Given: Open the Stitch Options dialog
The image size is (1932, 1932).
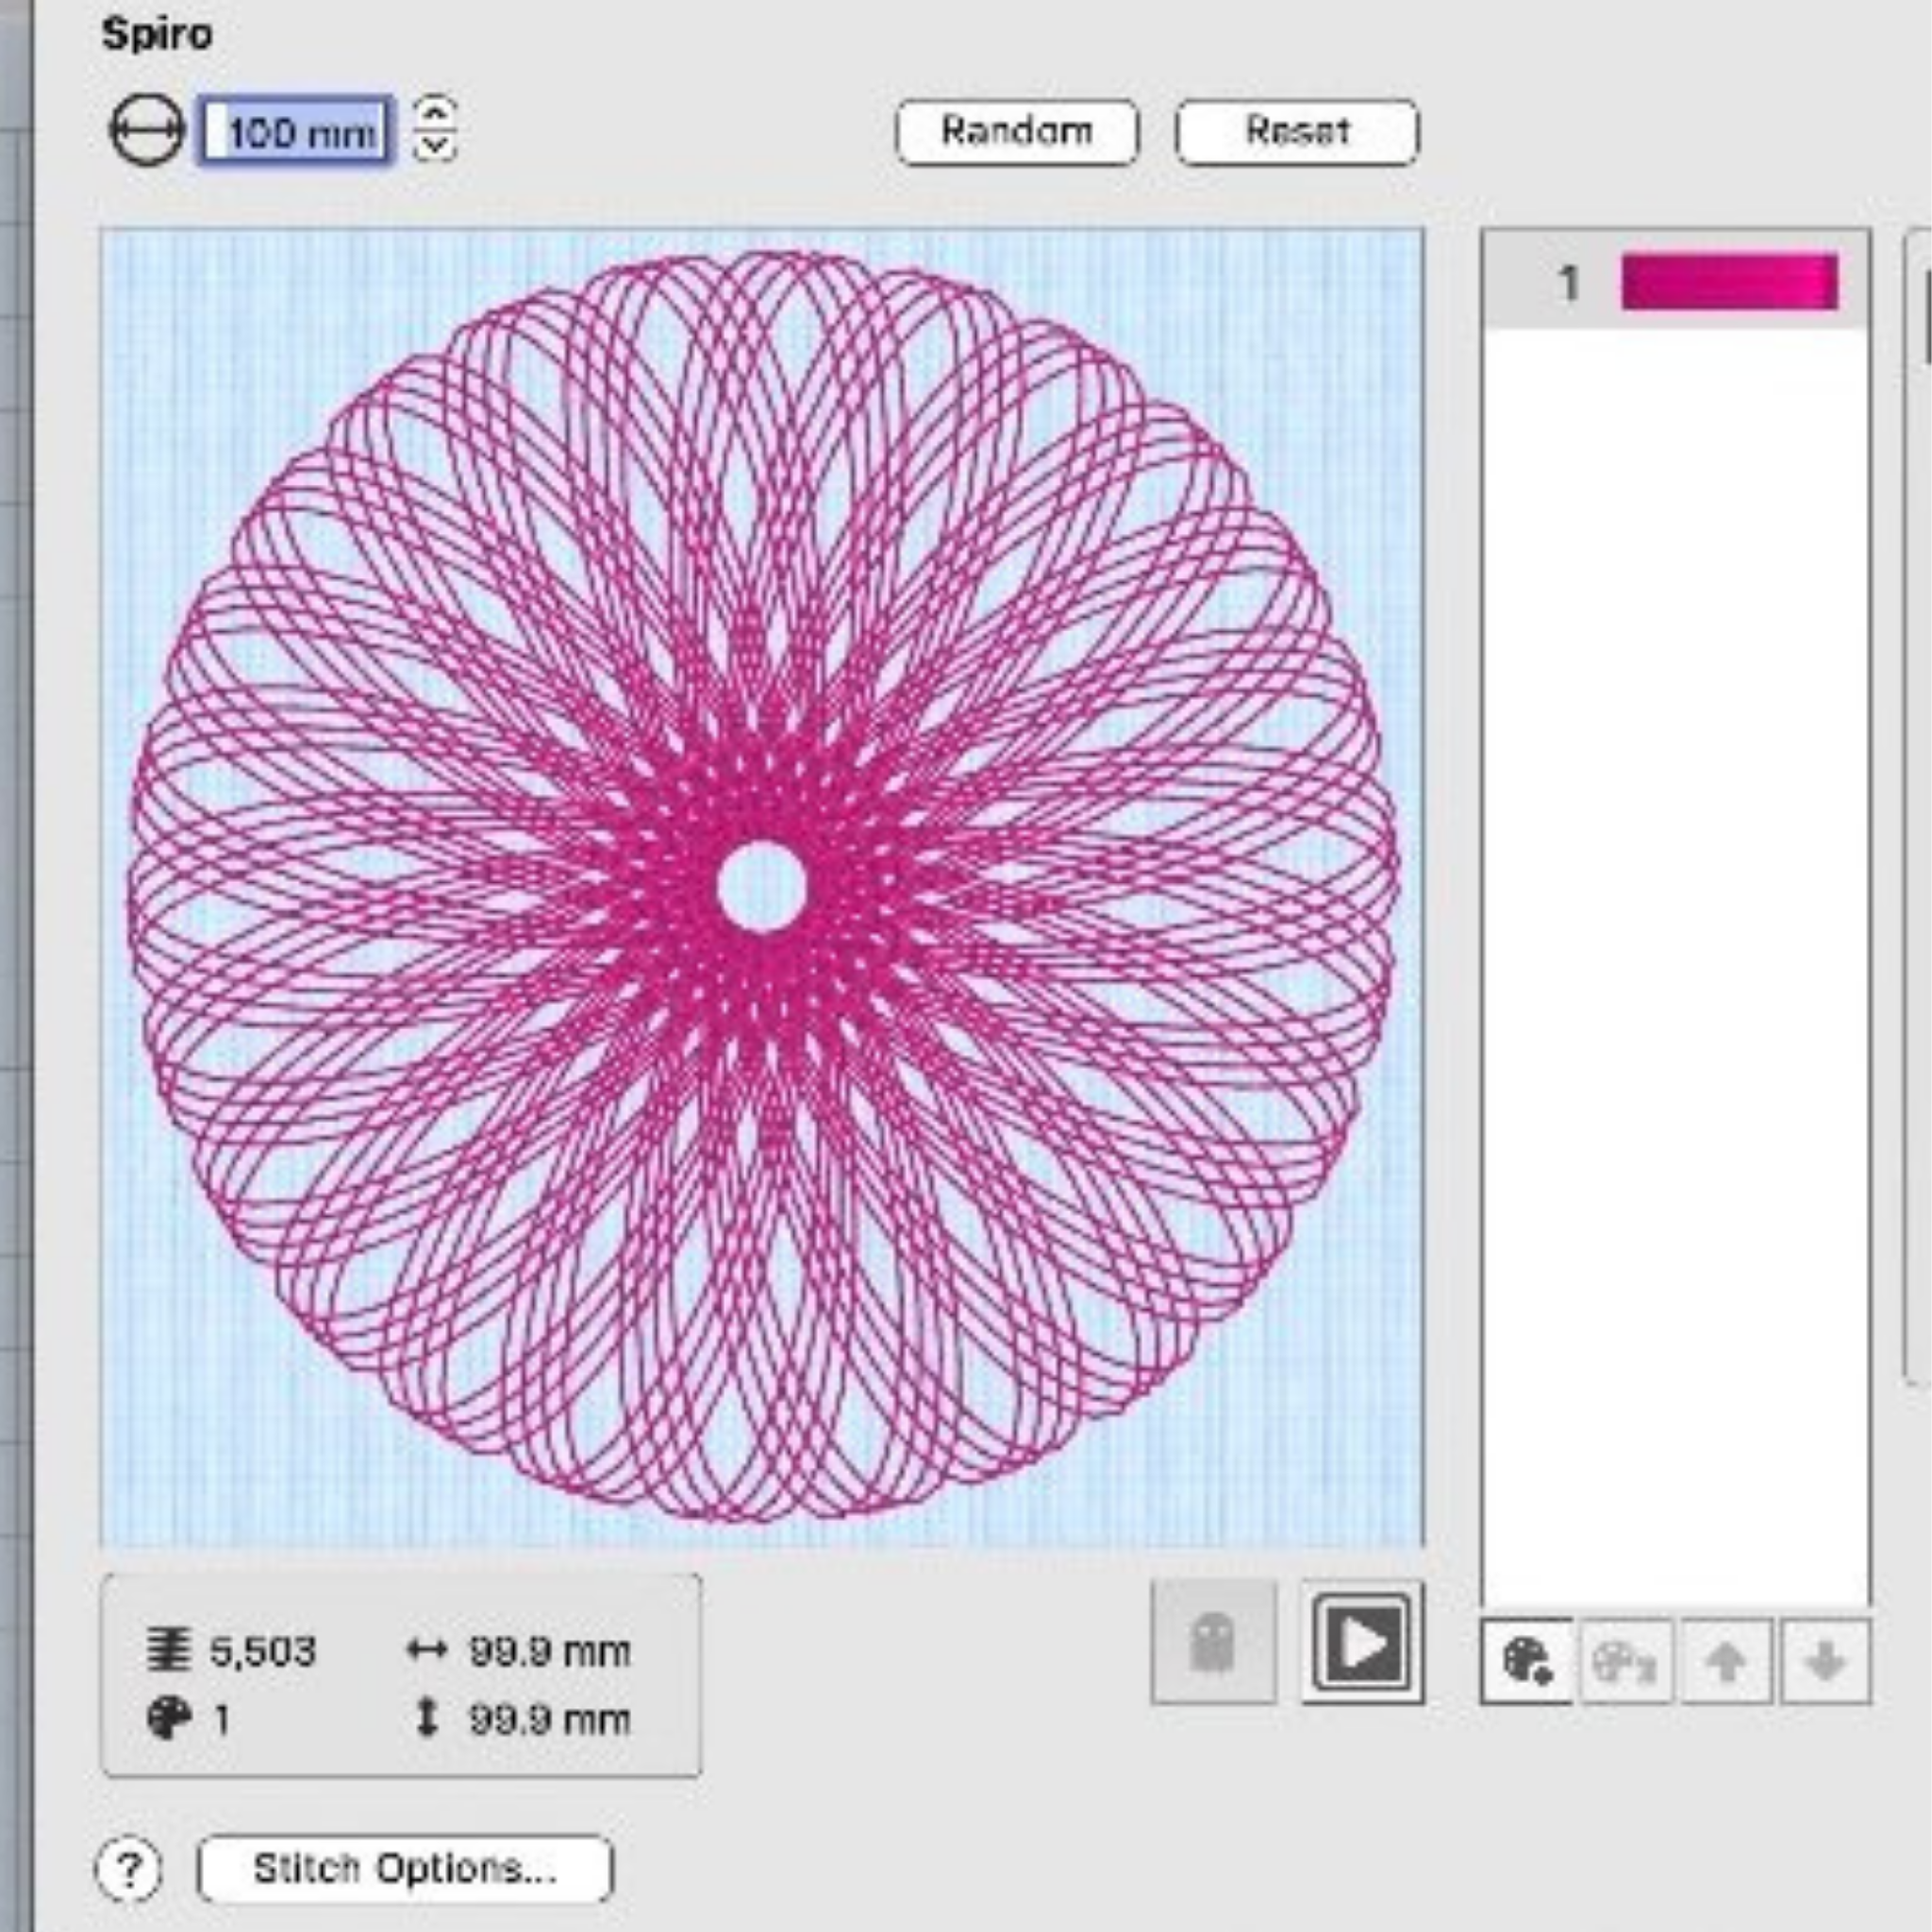Looking at the screenshot, I should click(x=405, y=1868).
